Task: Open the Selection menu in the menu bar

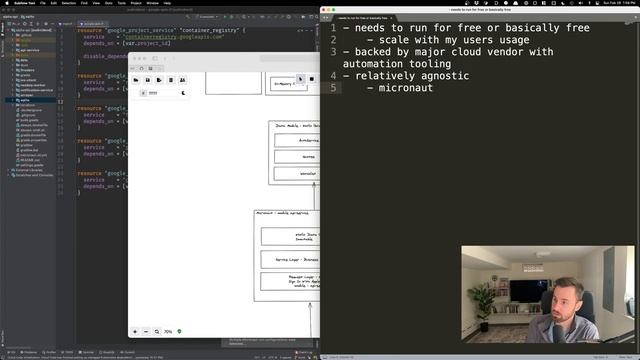Action: (69, 3)
